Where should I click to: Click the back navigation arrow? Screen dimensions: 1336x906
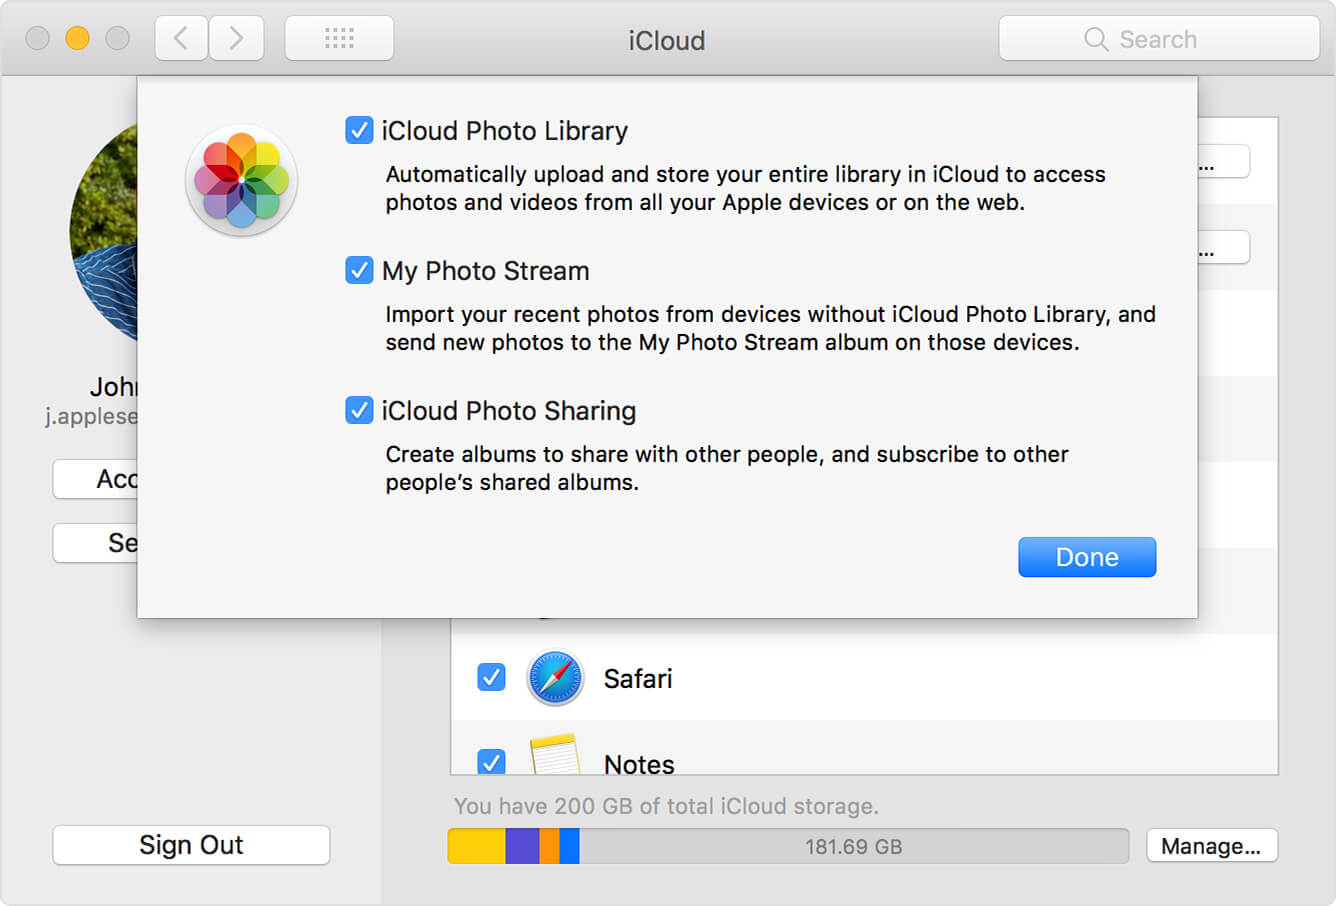coord(181,38)
